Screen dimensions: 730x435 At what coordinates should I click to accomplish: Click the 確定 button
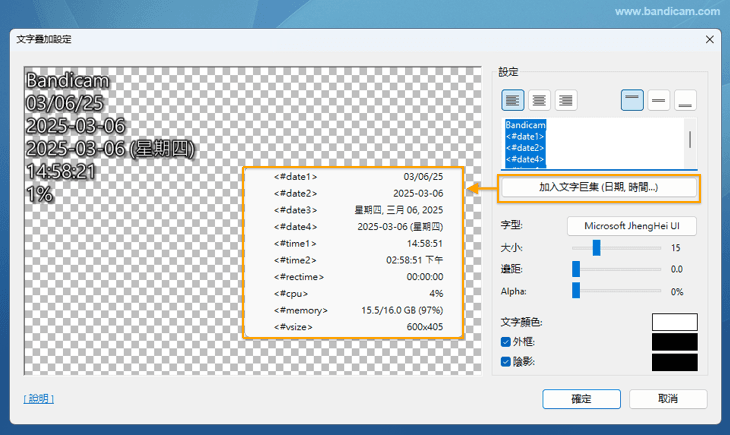[x=581, y=399]
